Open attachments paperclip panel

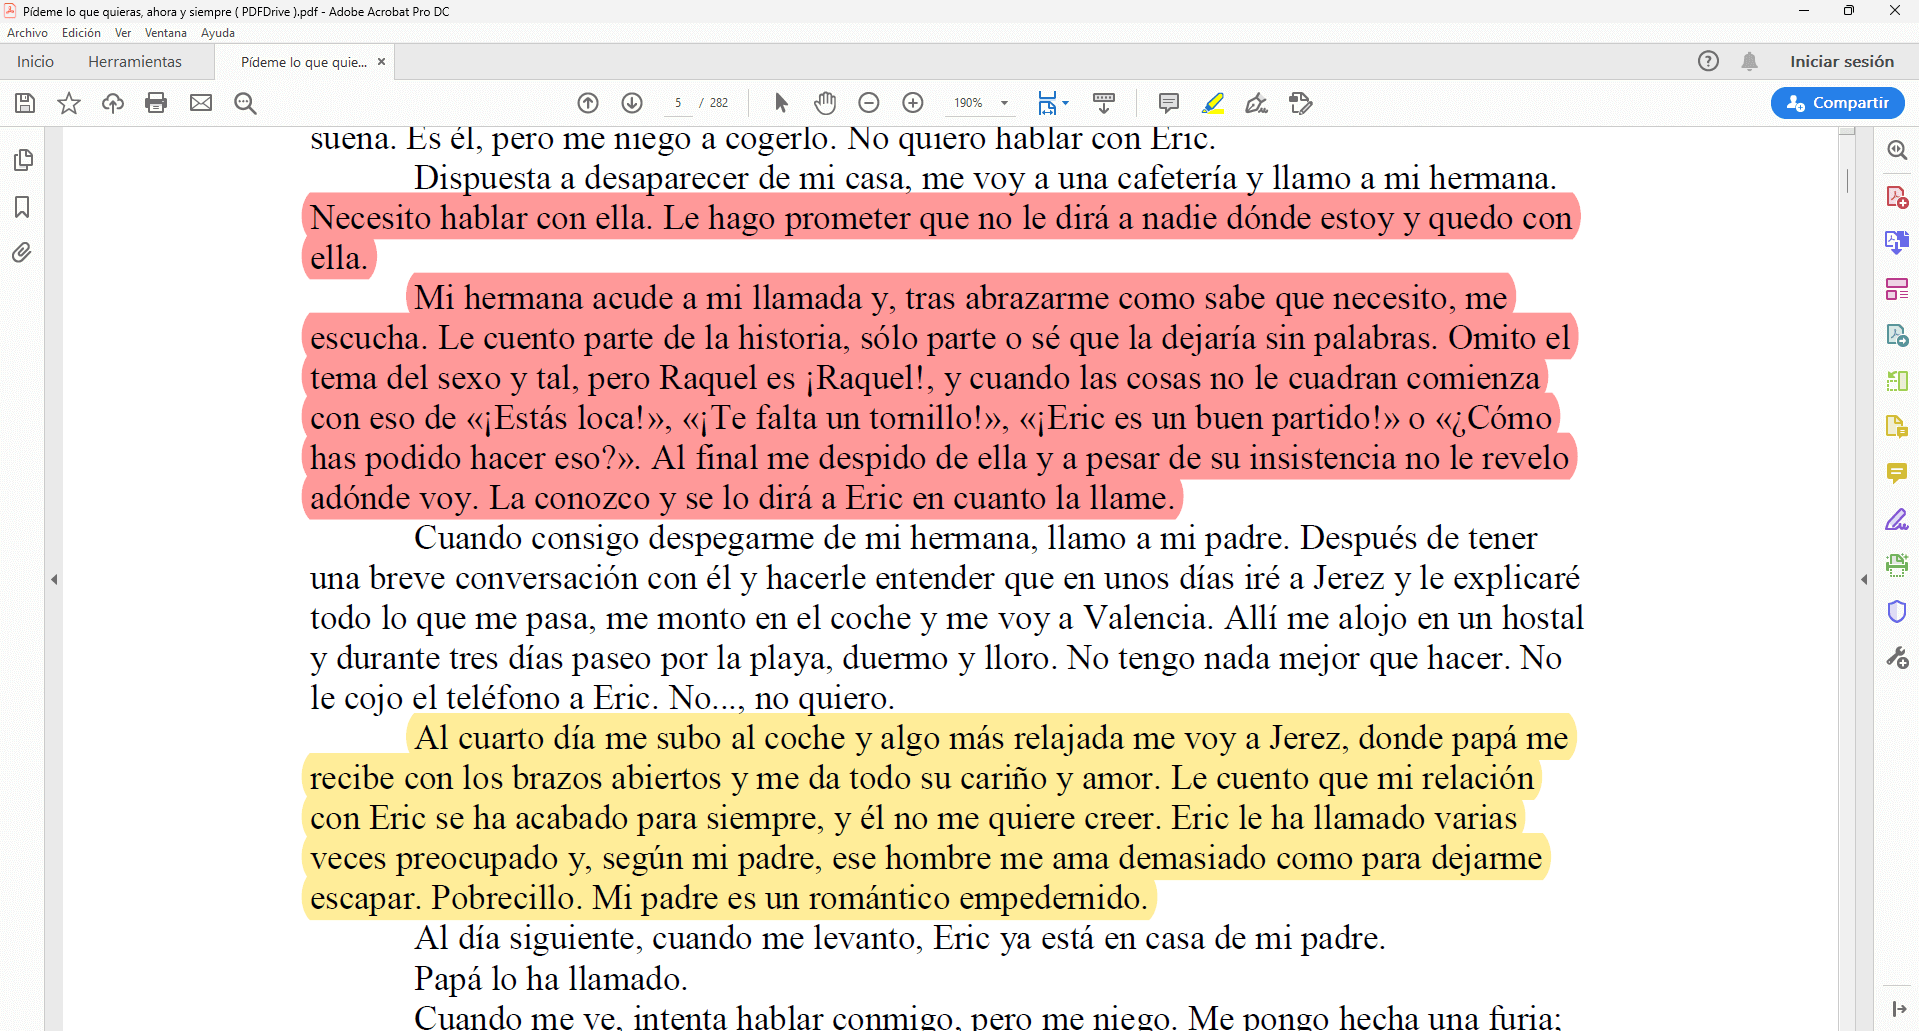coord(22,253)
